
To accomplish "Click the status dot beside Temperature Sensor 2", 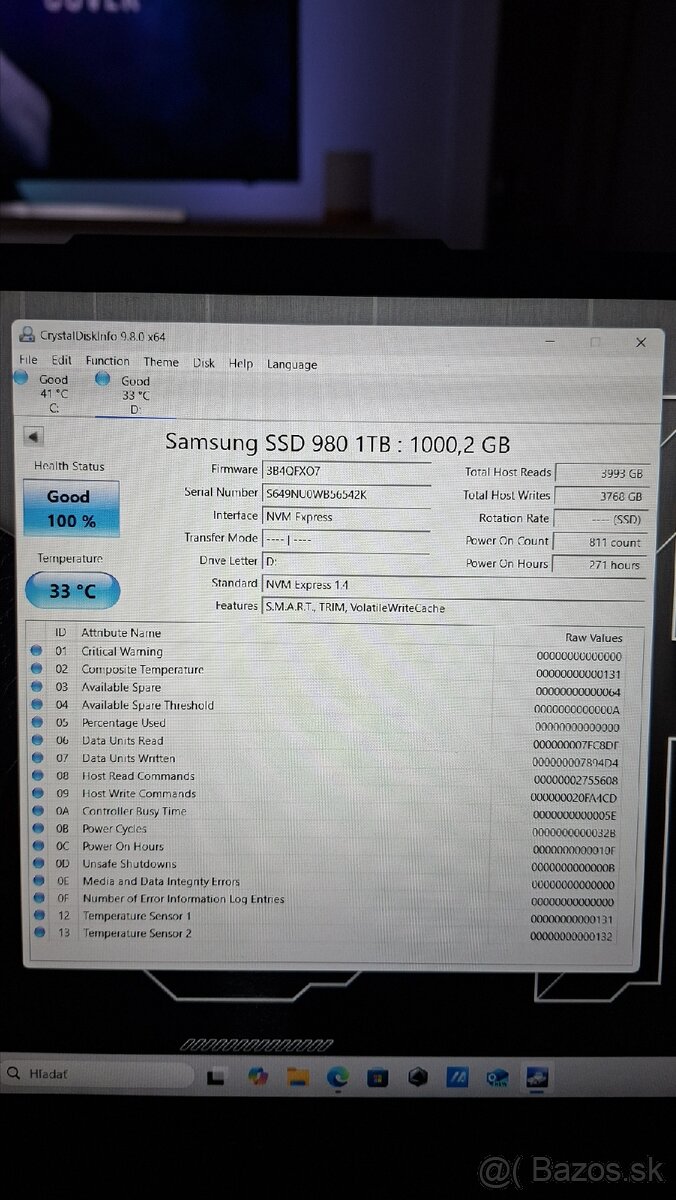I will 39,932.
